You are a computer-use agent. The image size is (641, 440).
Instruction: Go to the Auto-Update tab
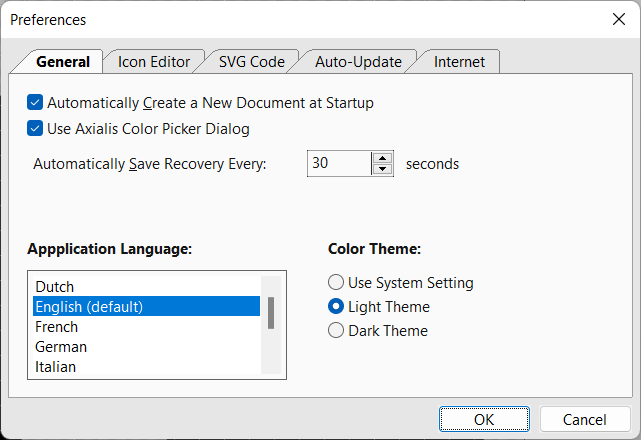(x=358, y=62)
